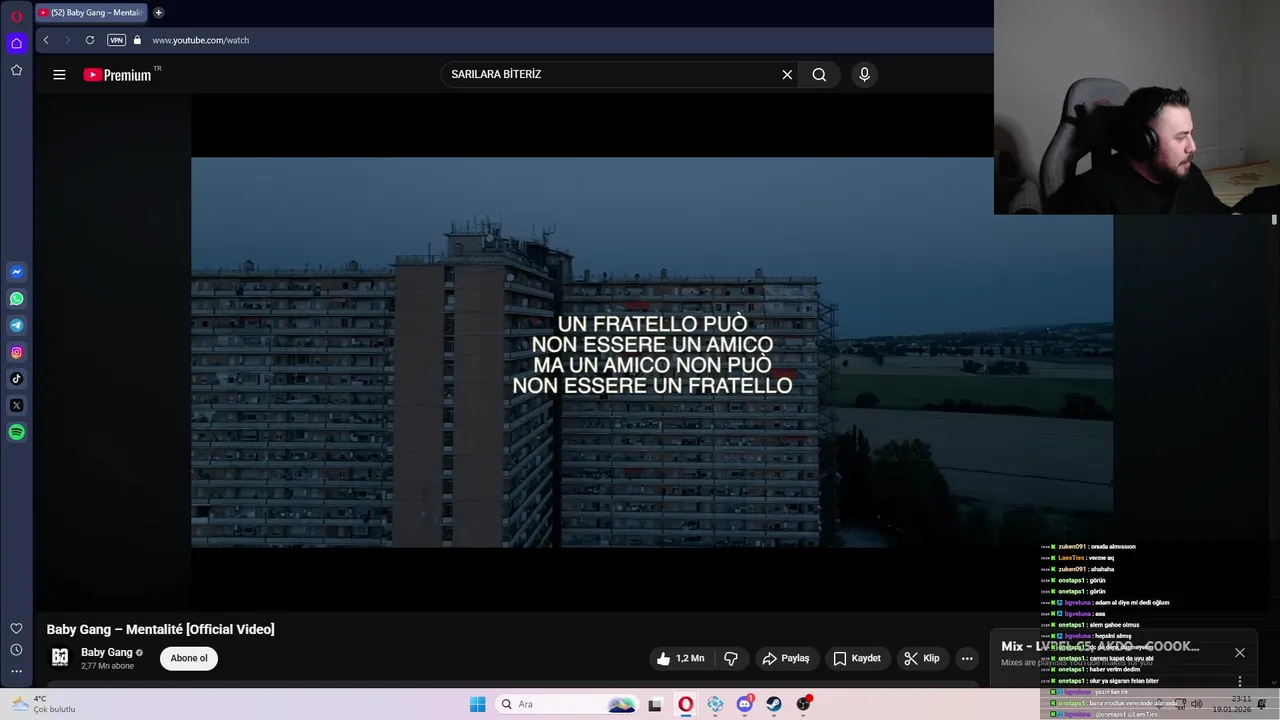Open Steam from the taskbar

(x=774, y=704)
